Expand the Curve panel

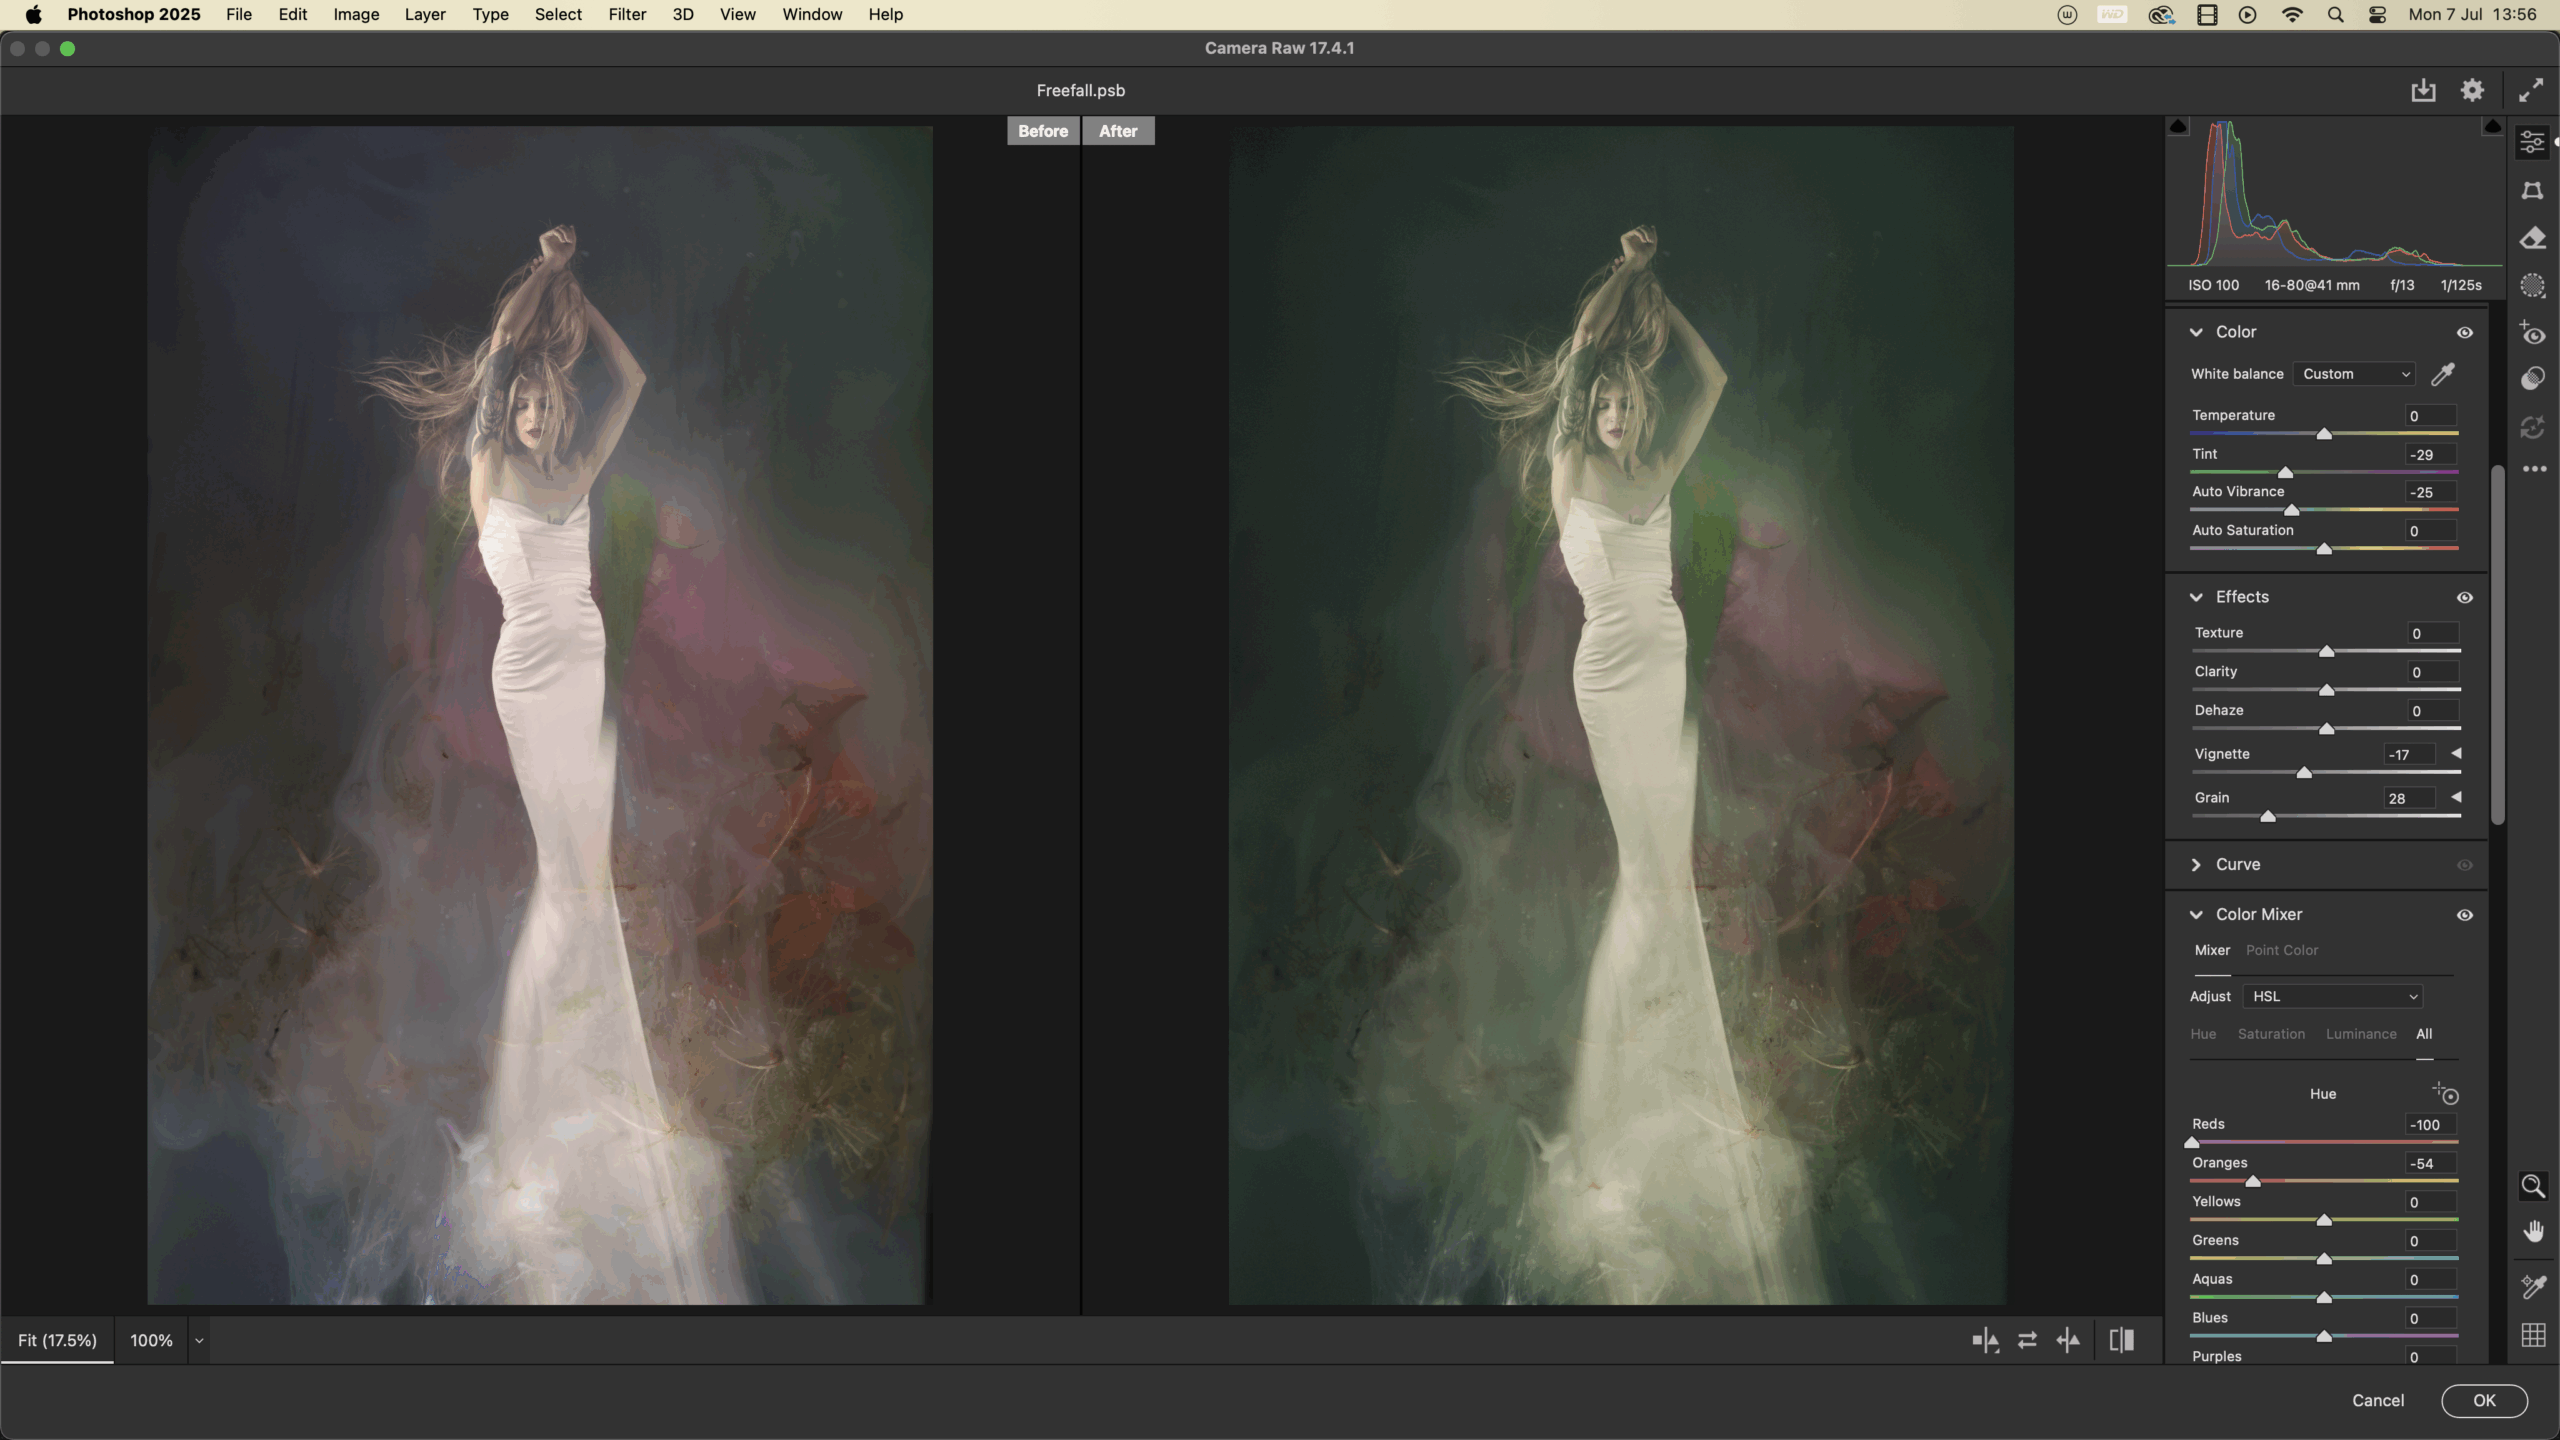(x=2196, y=865)
